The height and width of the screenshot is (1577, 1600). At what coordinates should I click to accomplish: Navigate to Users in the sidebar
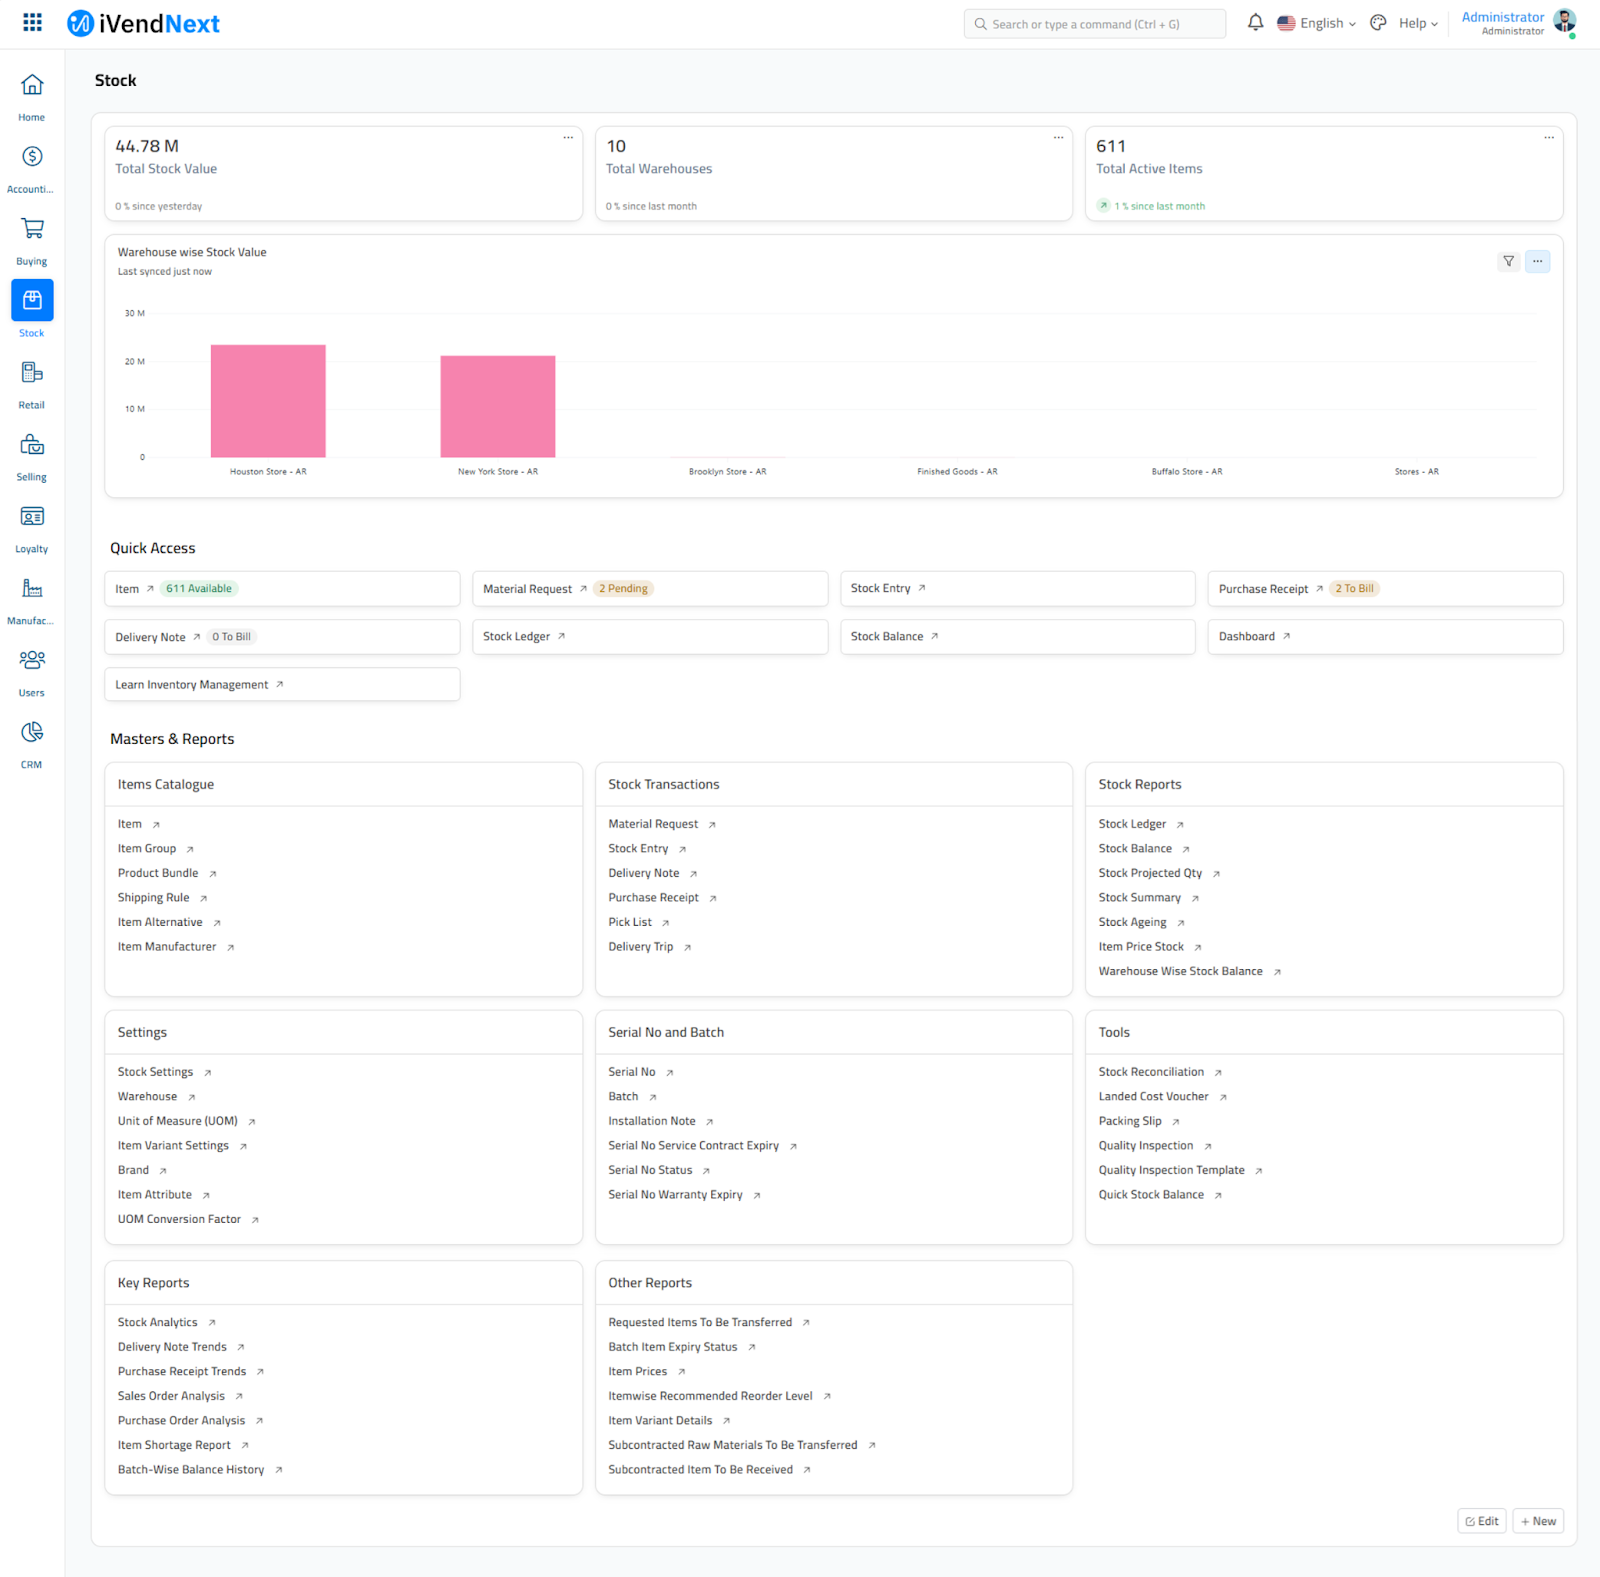pos(32,661)
